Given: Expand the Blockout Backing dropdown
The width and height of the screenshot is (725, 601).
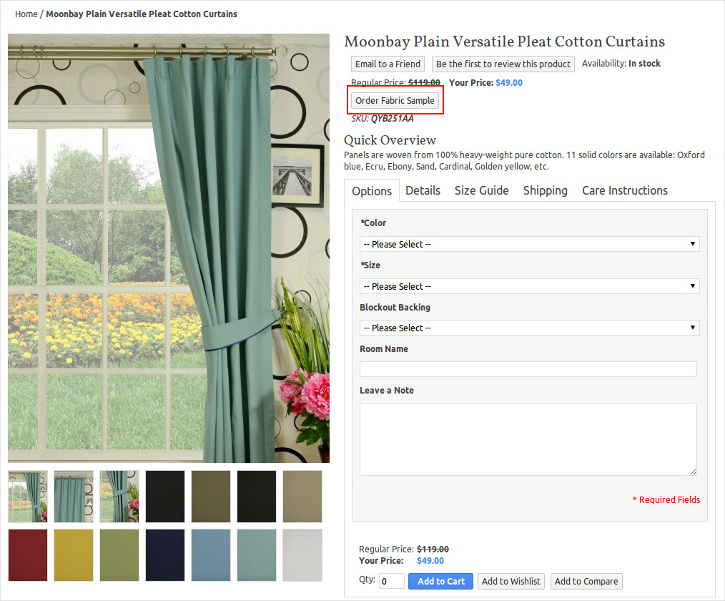Looking at the screenshot, I should coord(529,328).
